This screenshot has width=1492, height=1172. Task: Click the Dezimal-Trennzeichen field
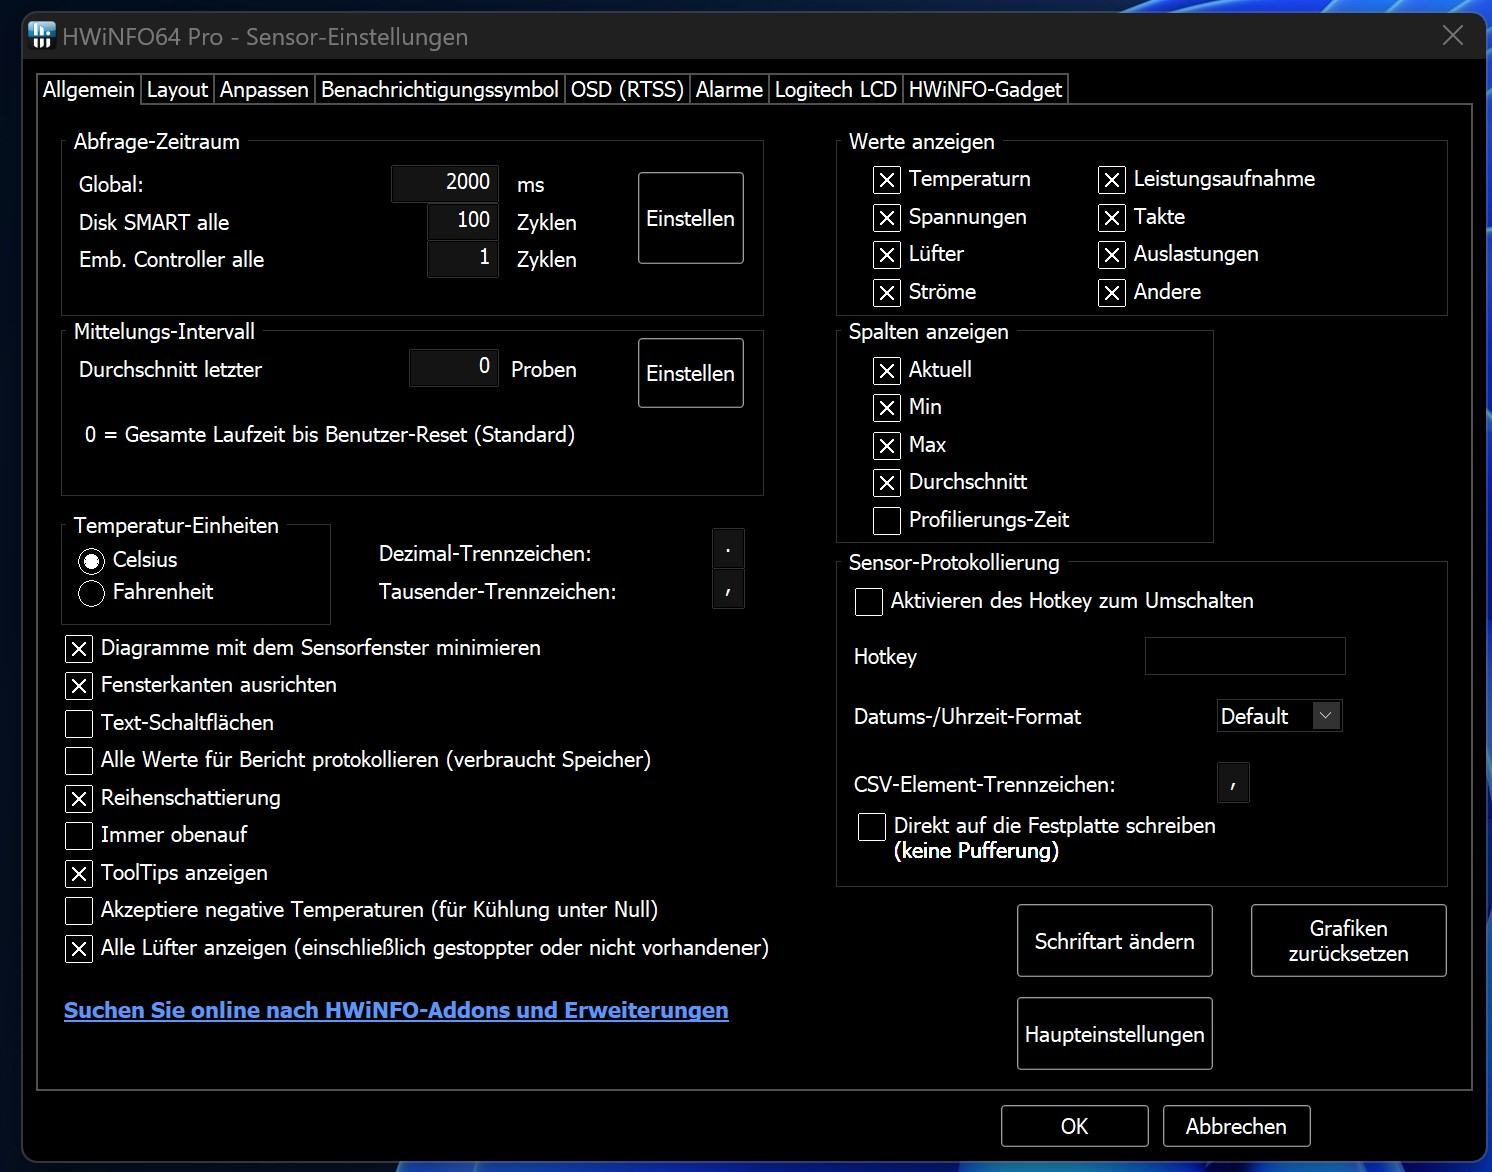click(728, 551)
